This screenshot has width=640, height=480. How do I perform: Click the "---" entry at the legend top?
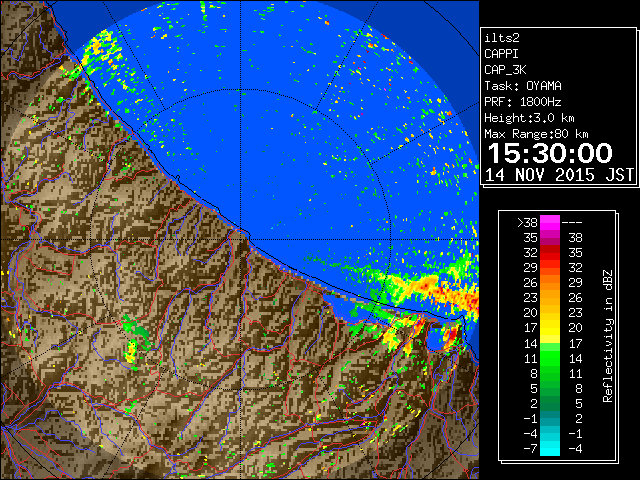[572, 222]
